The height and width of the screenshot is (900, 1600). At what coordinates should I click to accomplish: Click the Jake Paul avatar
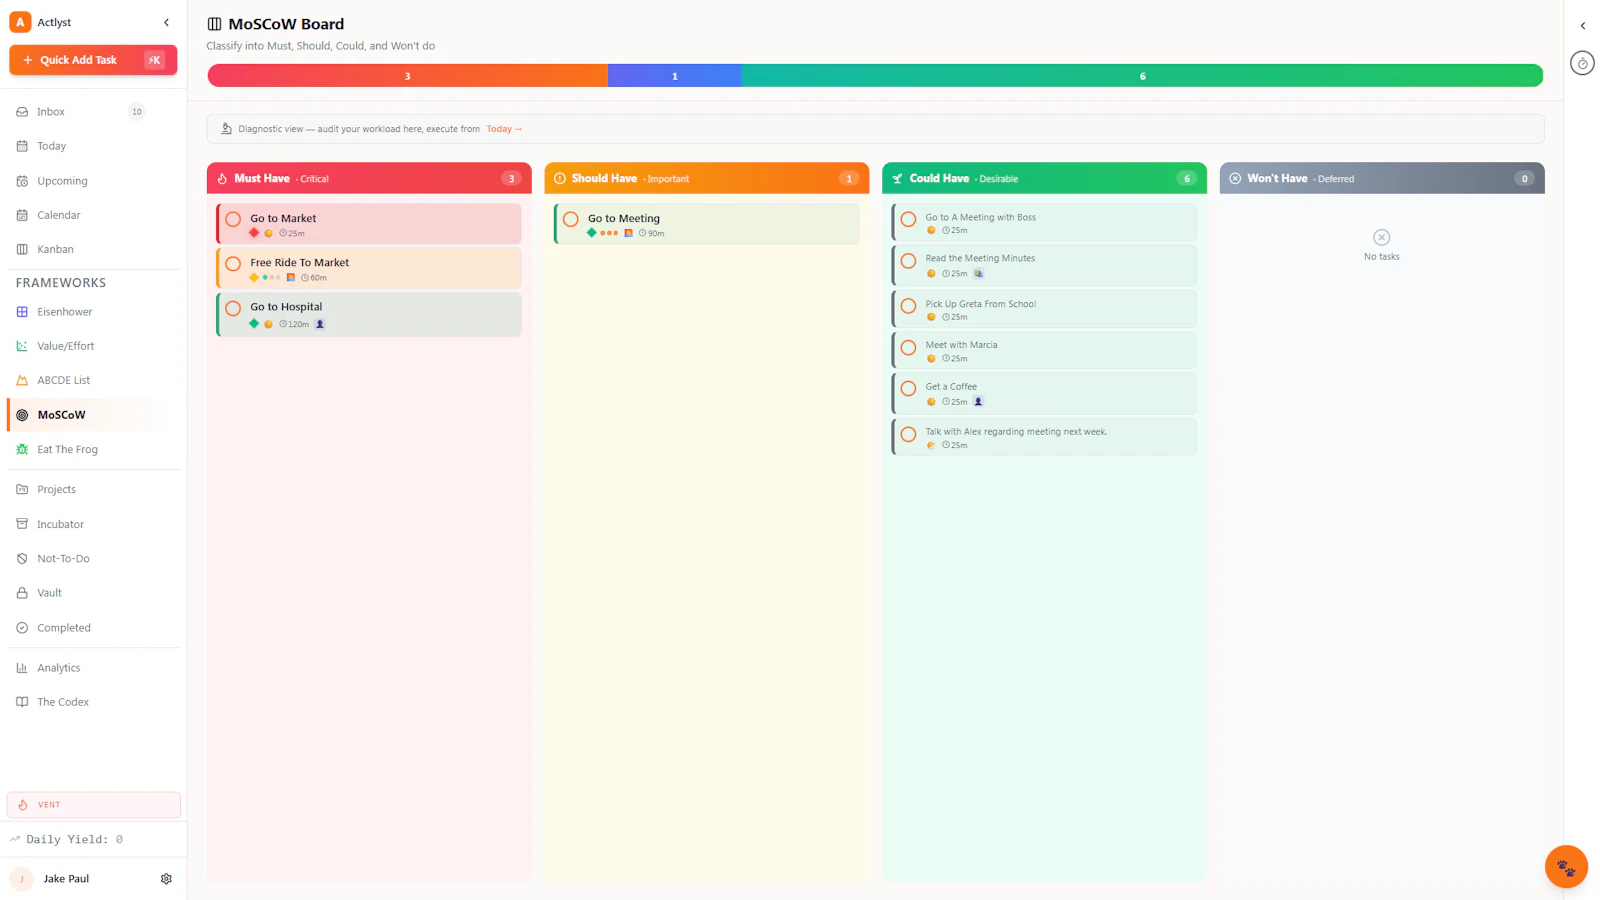[21, 879]
